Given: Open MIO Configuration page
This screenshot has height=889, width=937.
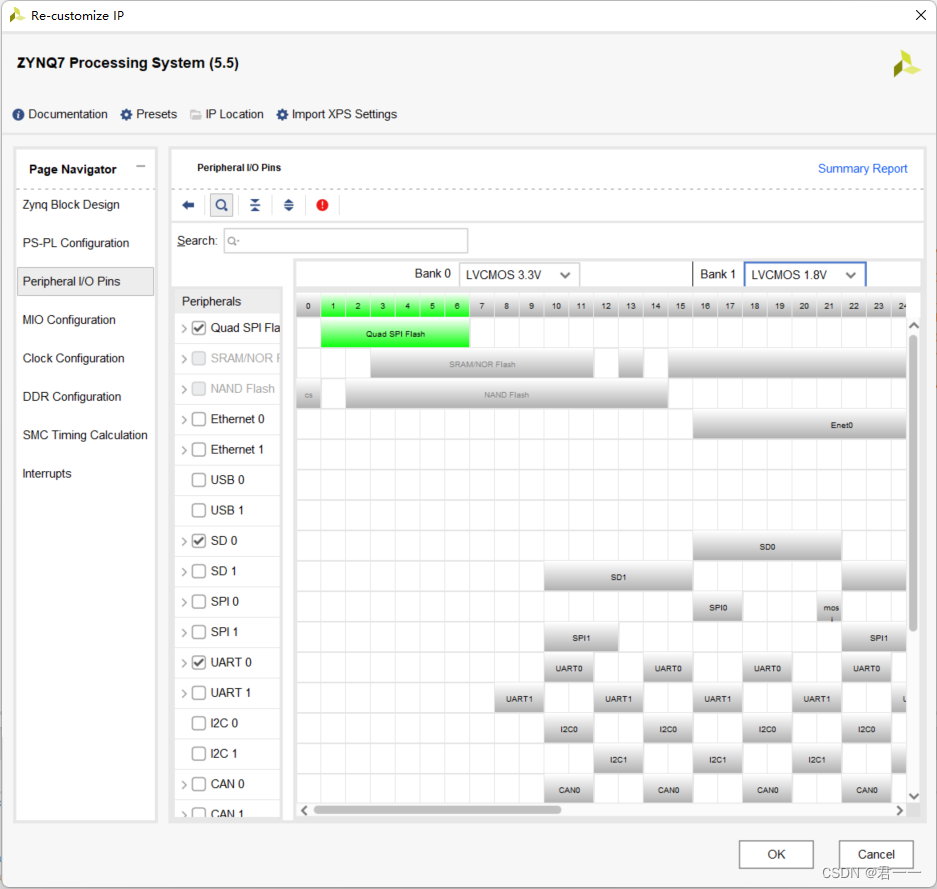Looking at the screenshot, I should pos(69,320).
